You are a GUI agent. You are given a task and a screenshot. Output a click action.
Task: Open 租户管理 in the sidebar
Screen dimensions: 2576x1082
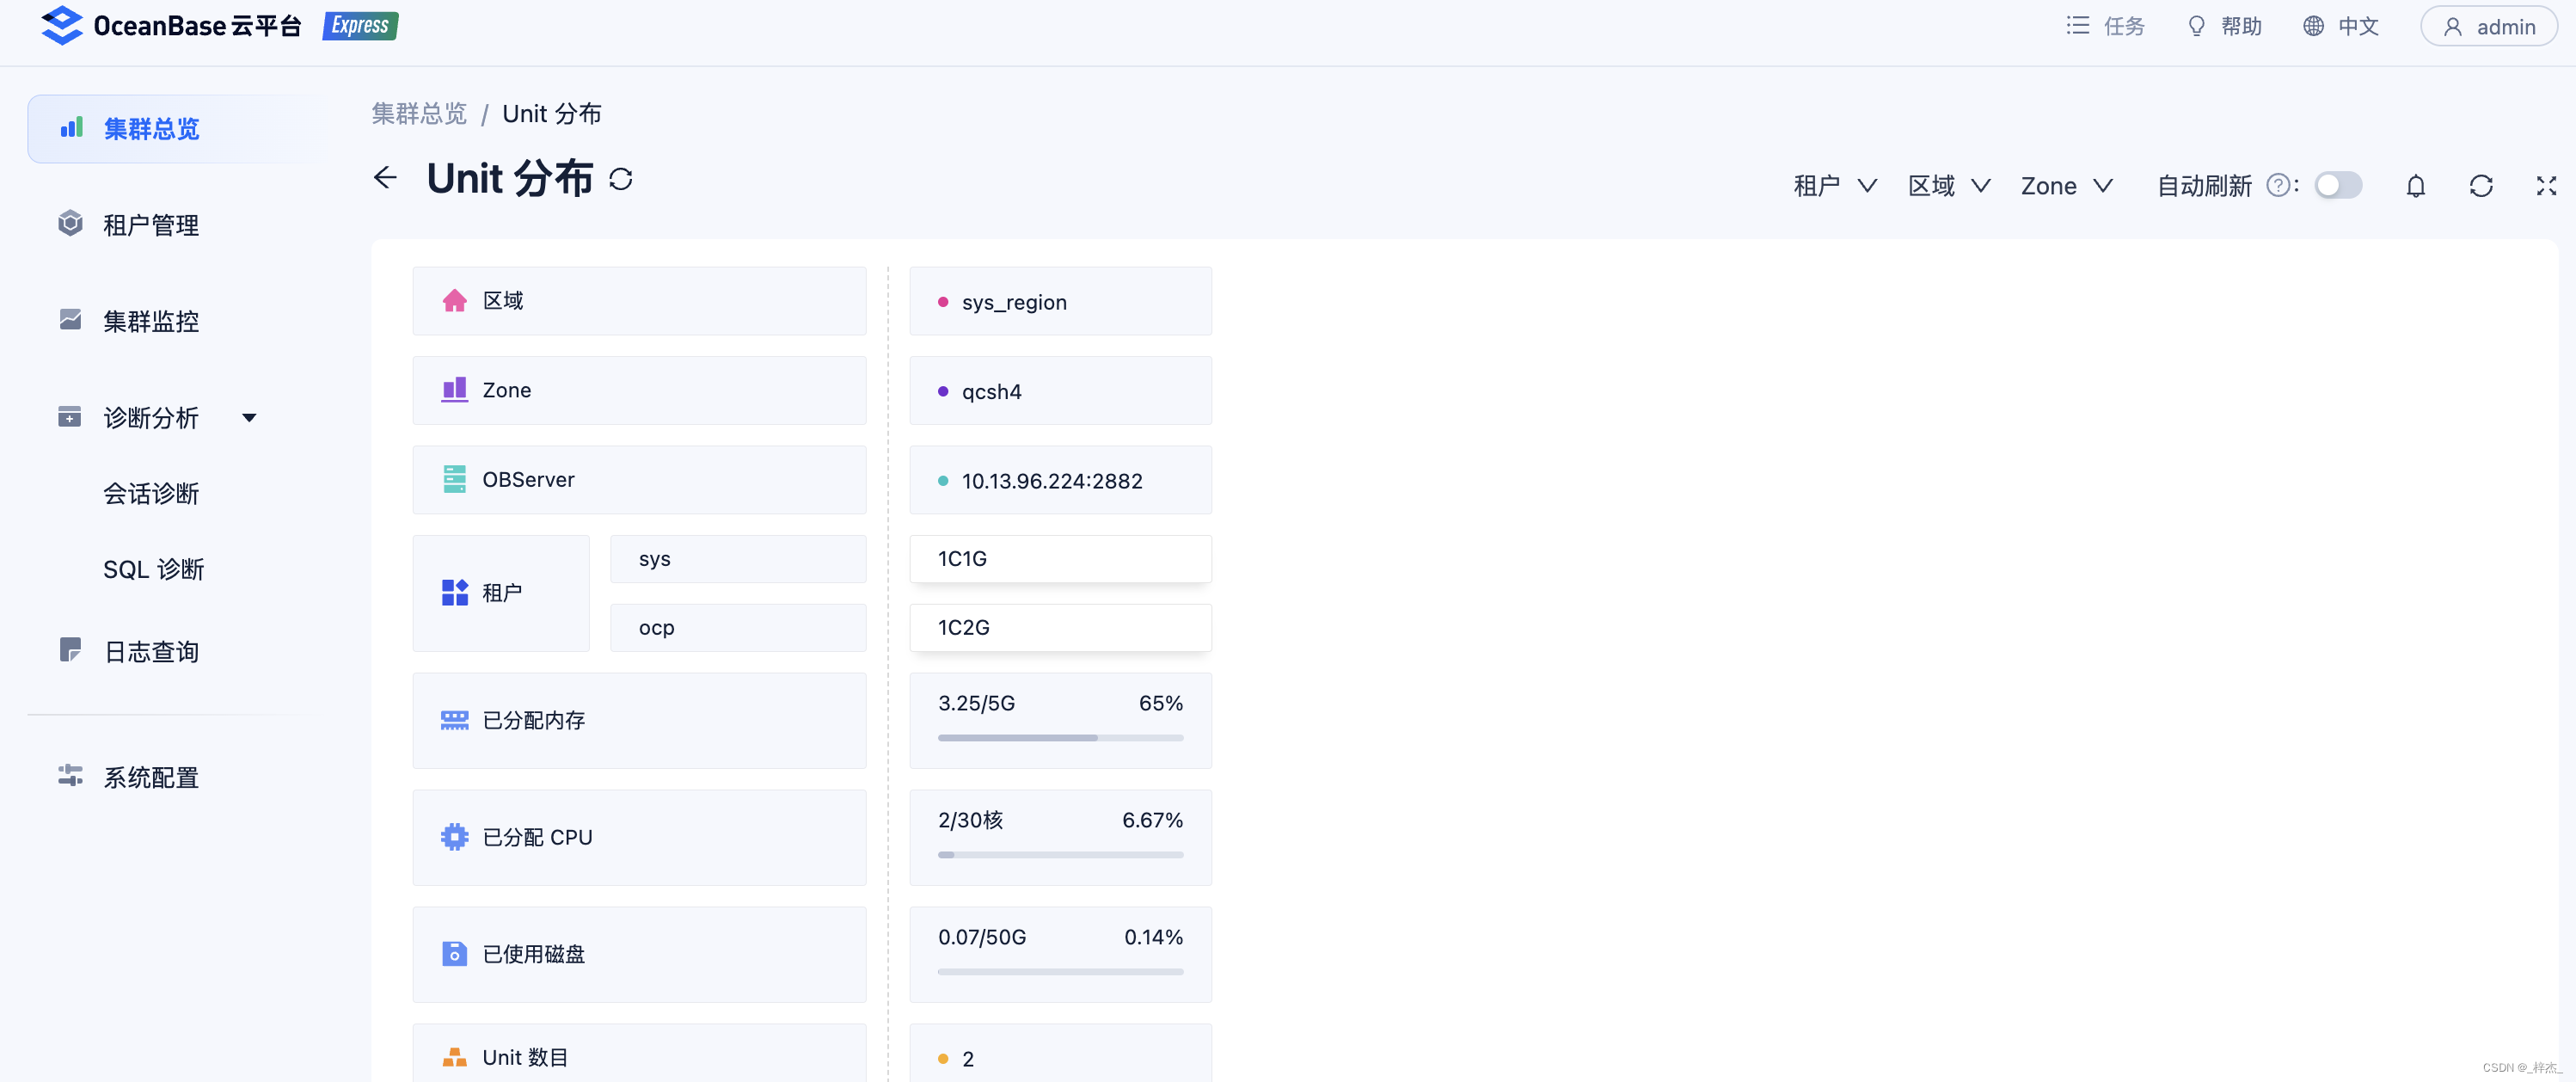[x=151, y=225]
